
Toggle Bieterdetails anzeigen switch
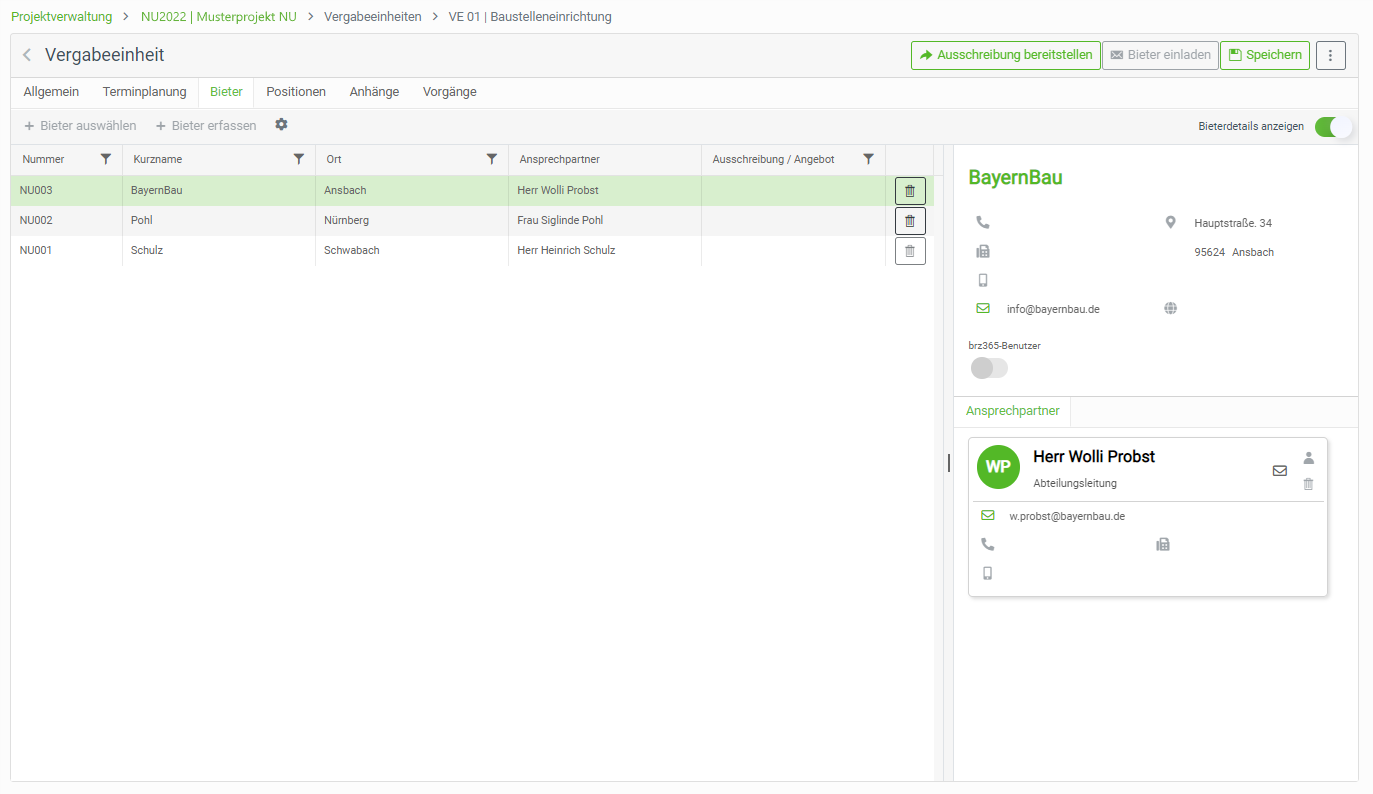click(1333, 127)
